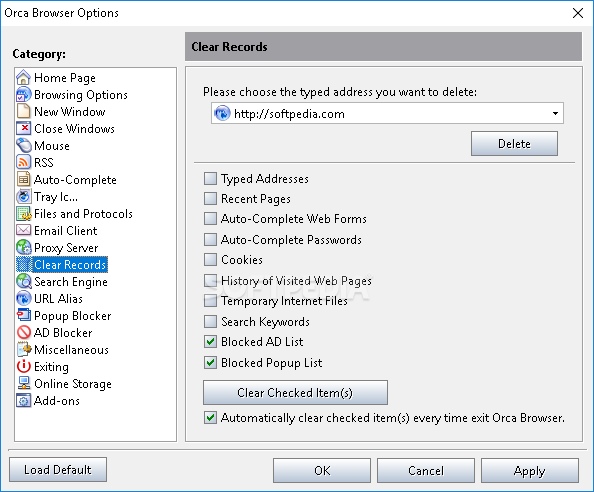Click the Search Engine magnifier icon
The width and height of the screenshot is (594, 492).
[23, 281]
